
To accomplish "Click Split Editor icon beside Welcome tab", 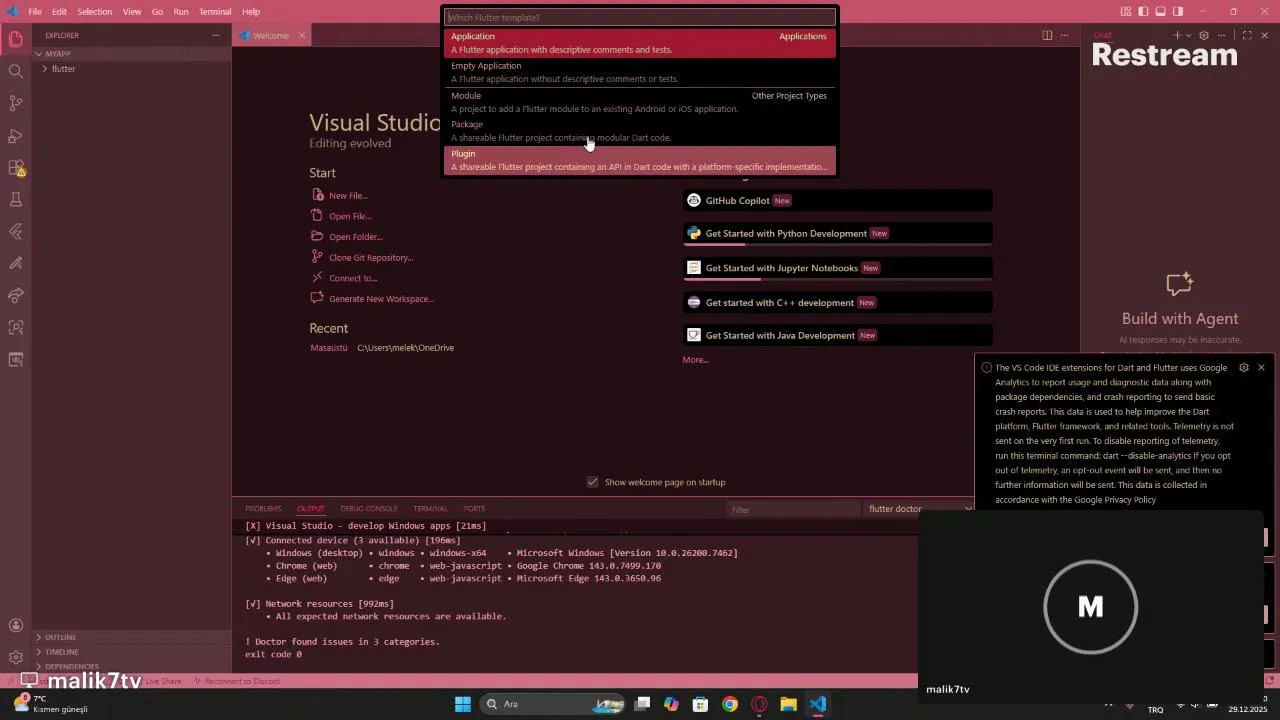I will pos(1047,35).
